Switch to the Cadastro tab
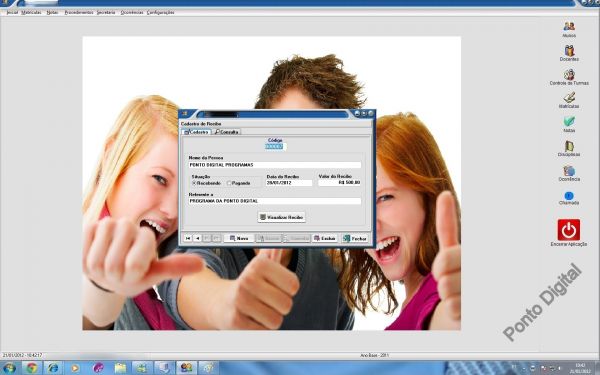The image size is (600, 375). (x=196, y=132)
